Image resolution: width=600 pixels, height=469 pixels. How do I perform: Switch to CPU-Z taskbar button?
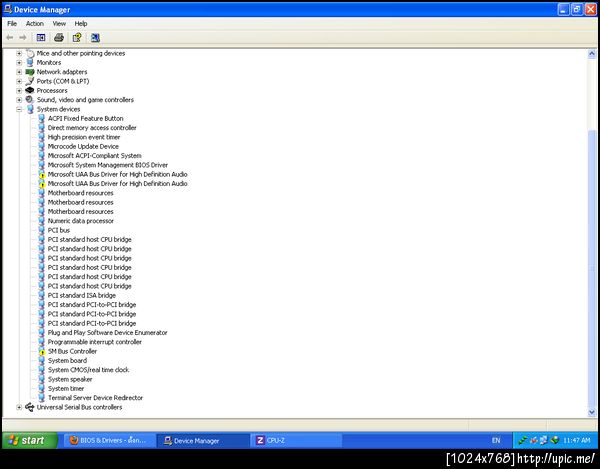(x=296, y=440)
